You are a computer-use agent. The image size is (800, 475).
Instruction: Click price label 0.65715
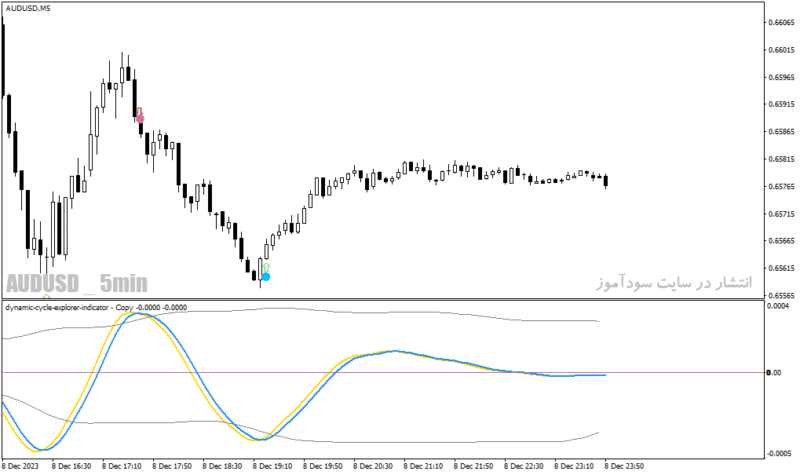[x=781, y=214]
